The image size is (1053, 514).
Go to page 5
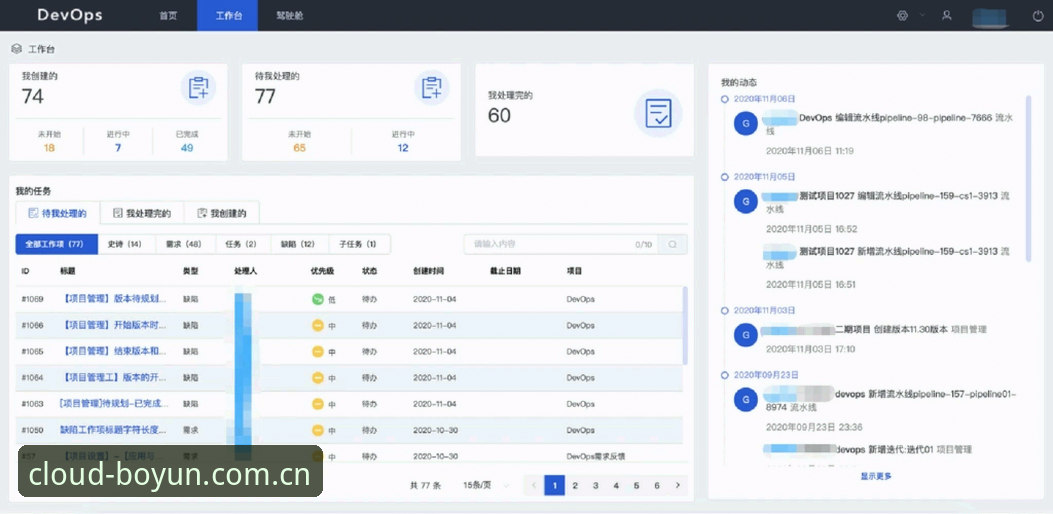point(637,485)
